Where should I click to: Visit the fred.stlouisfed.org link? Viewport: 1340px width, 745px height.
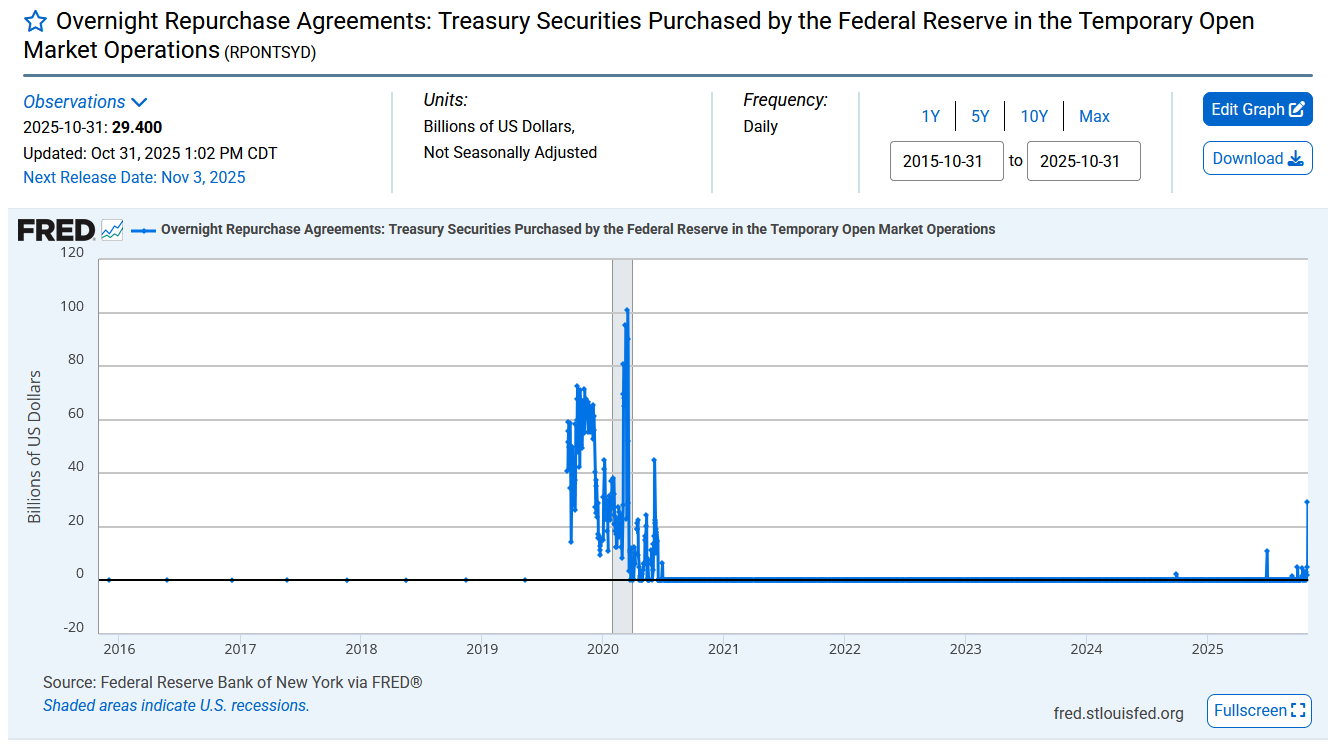[x=1117, y=712]
